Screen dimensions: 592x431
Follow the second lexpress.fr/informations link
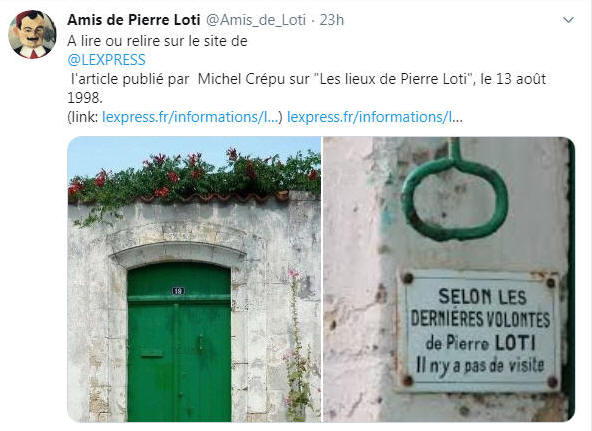tap(375, 117)
